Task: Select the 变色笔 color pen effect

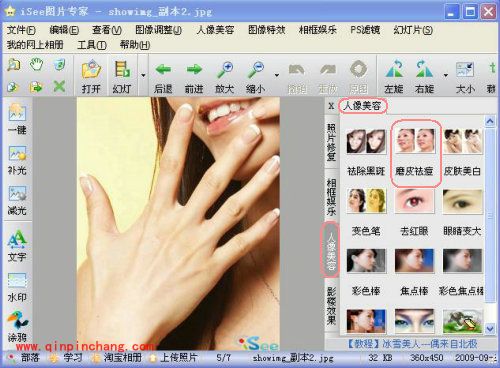Action: click(366, 212)
